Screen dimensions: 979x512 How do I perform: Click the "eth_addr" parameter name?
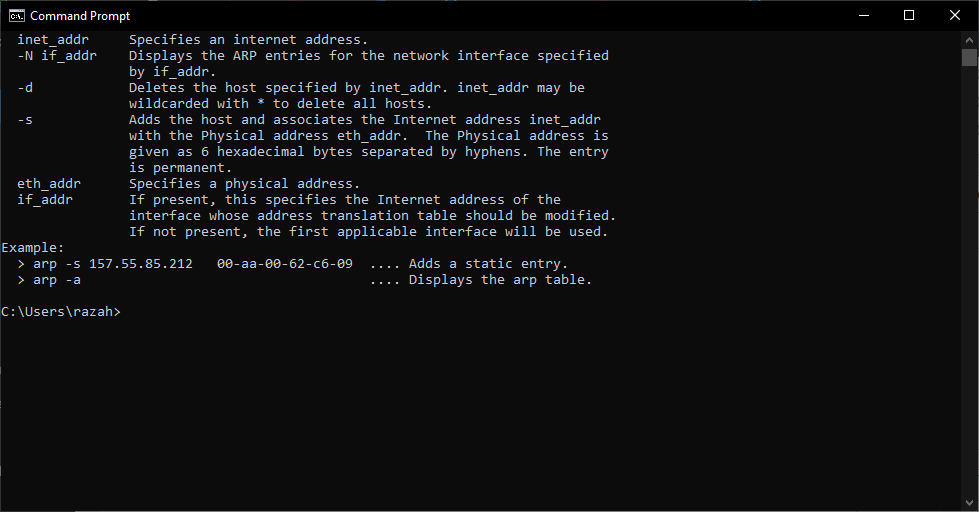49,184
